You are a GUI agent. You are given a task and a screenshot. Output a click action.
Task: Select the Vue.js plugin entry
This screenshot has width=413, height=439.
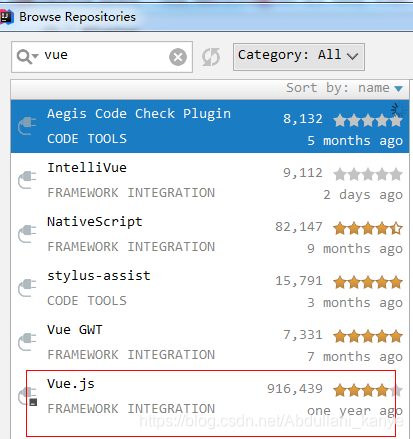210,396
